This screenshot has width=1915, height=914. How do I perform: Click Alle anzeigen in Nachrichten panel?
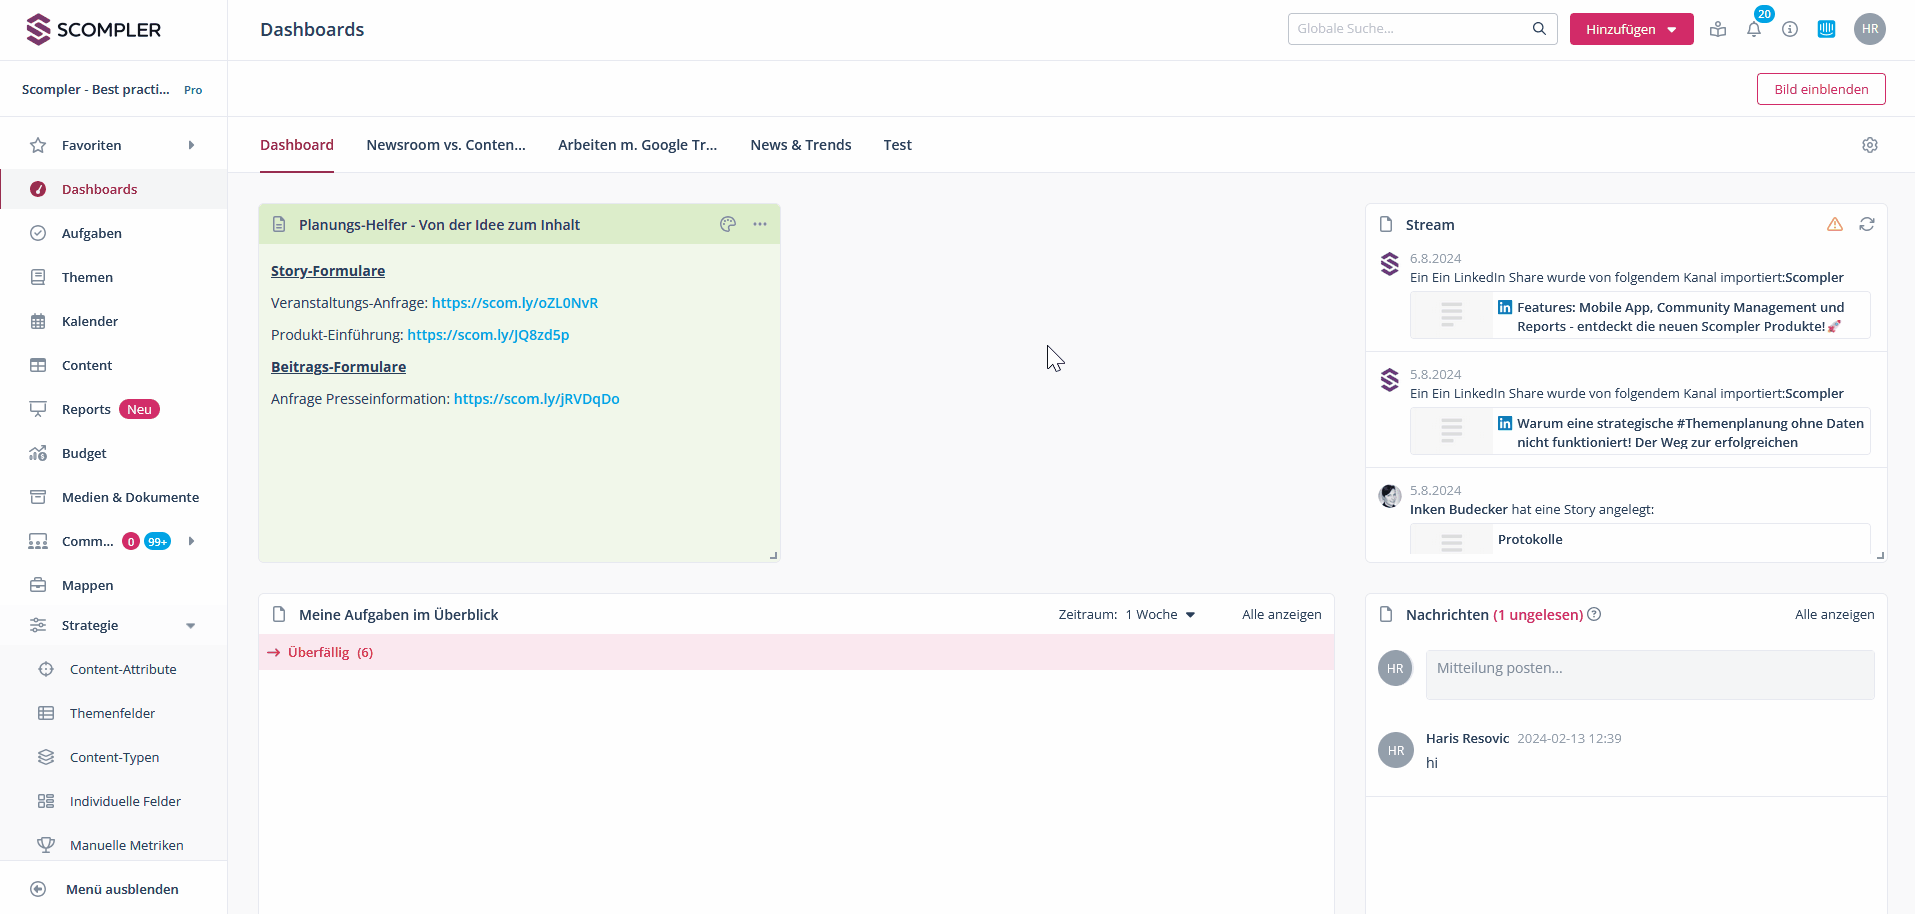coord(1834,614)
